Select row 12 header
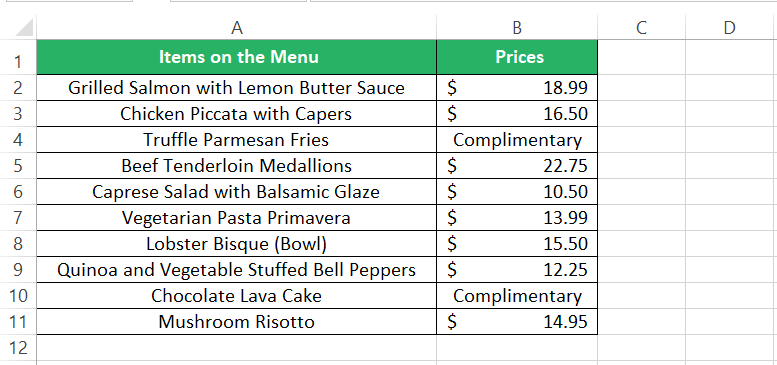777x365 pixels. pyautogui.click(x=18, y=348)
